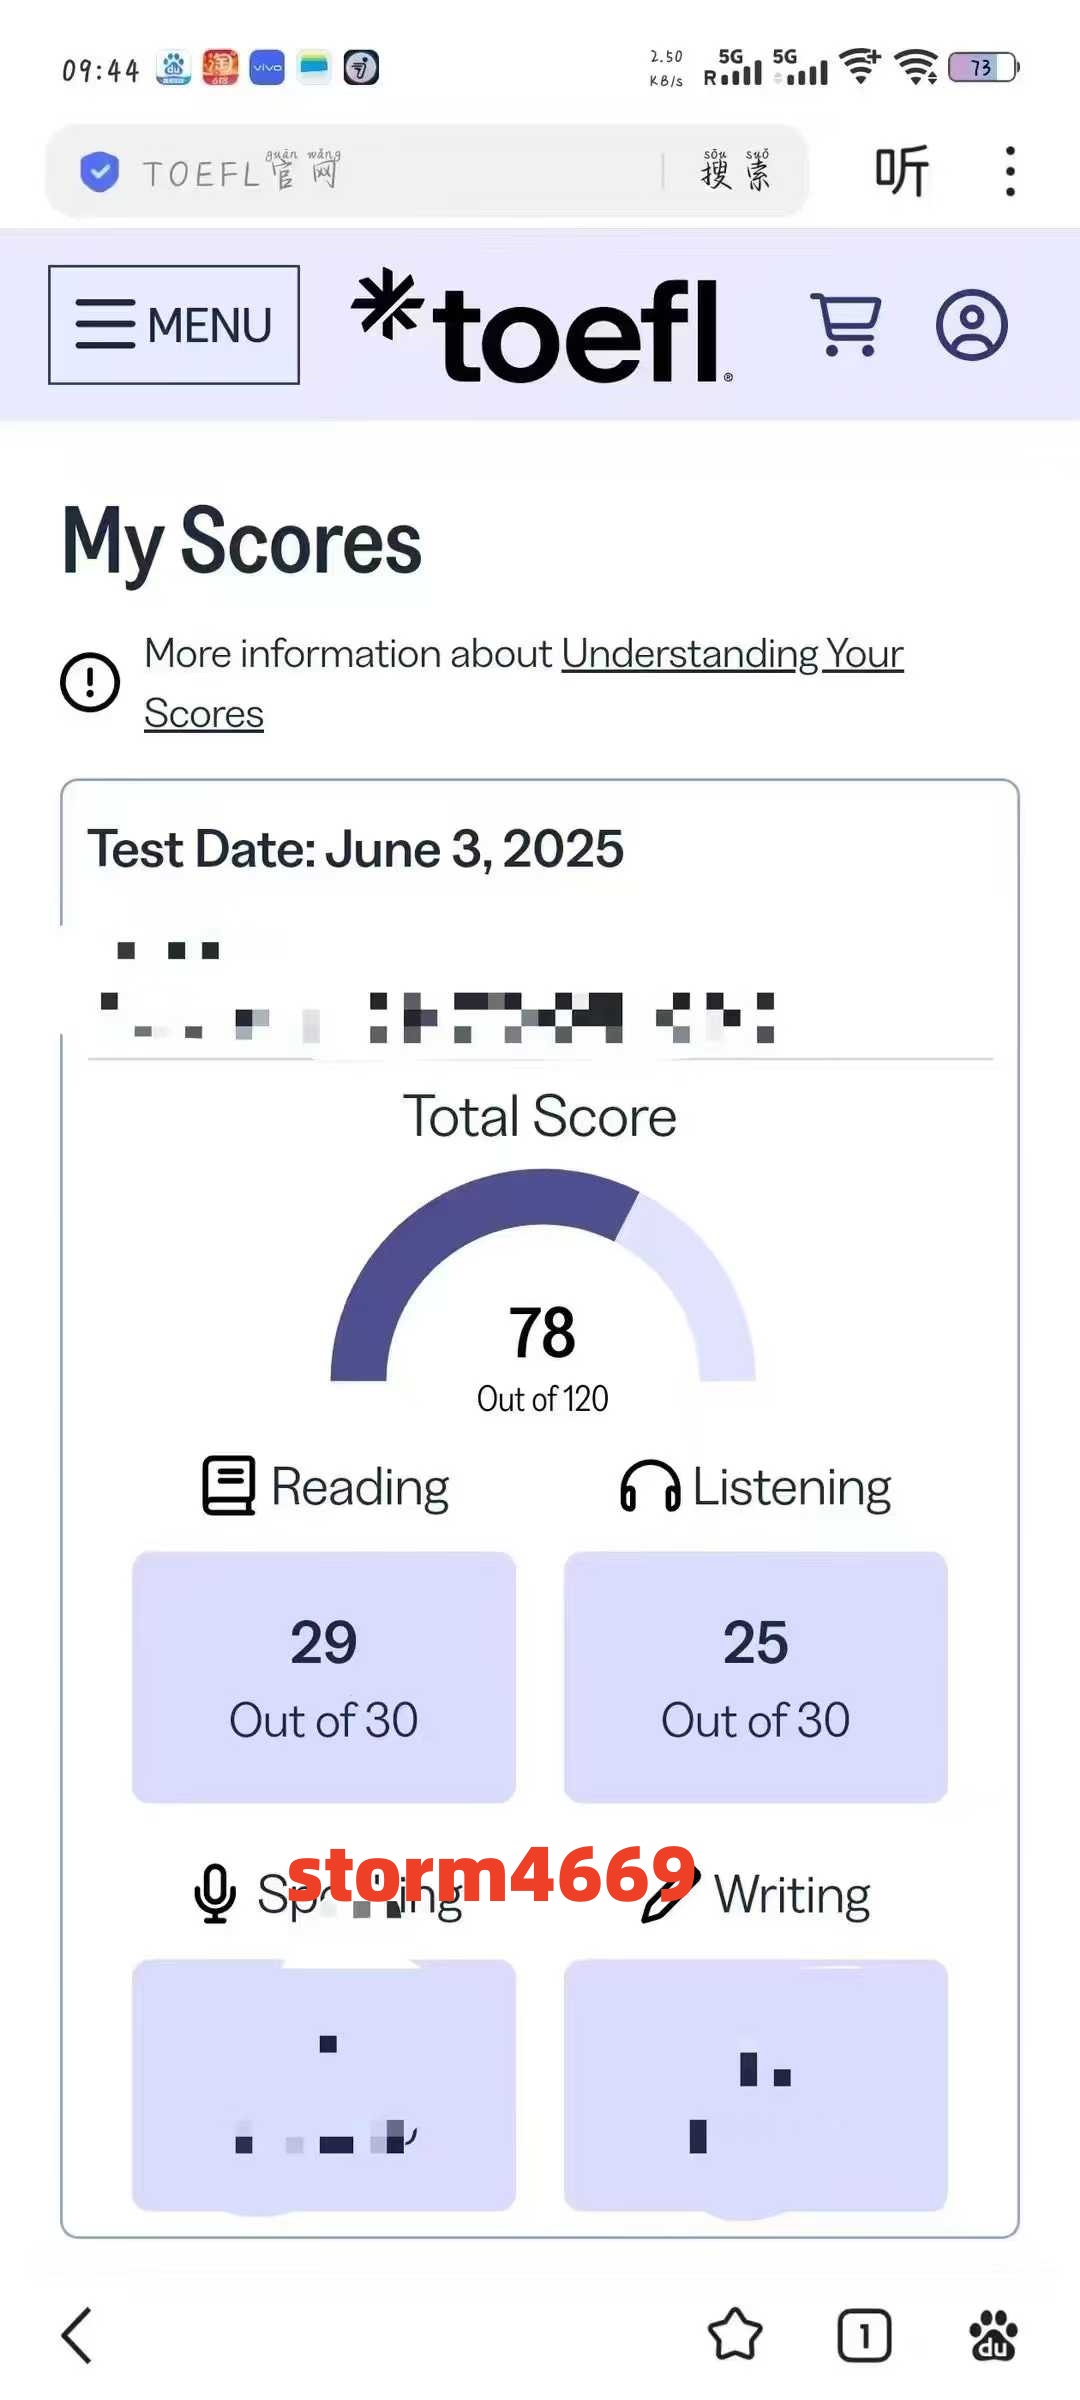
Task: Open the tab switcher showing 1
Action: (x=864, y=2336)
